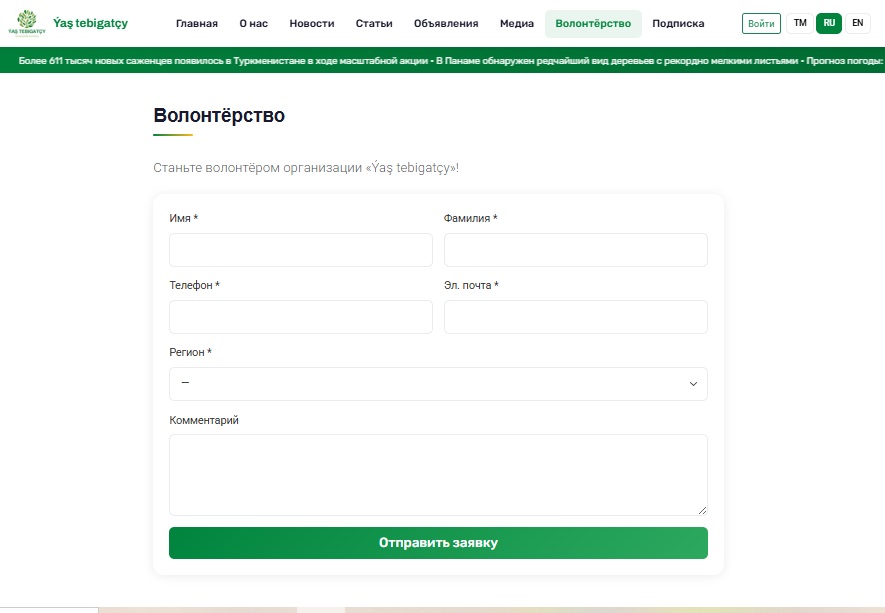Viewport: 885px width, 613px height.
Task: Click inside the Комментарий text area
Action: pyautogui.click(x=438, y=474)
